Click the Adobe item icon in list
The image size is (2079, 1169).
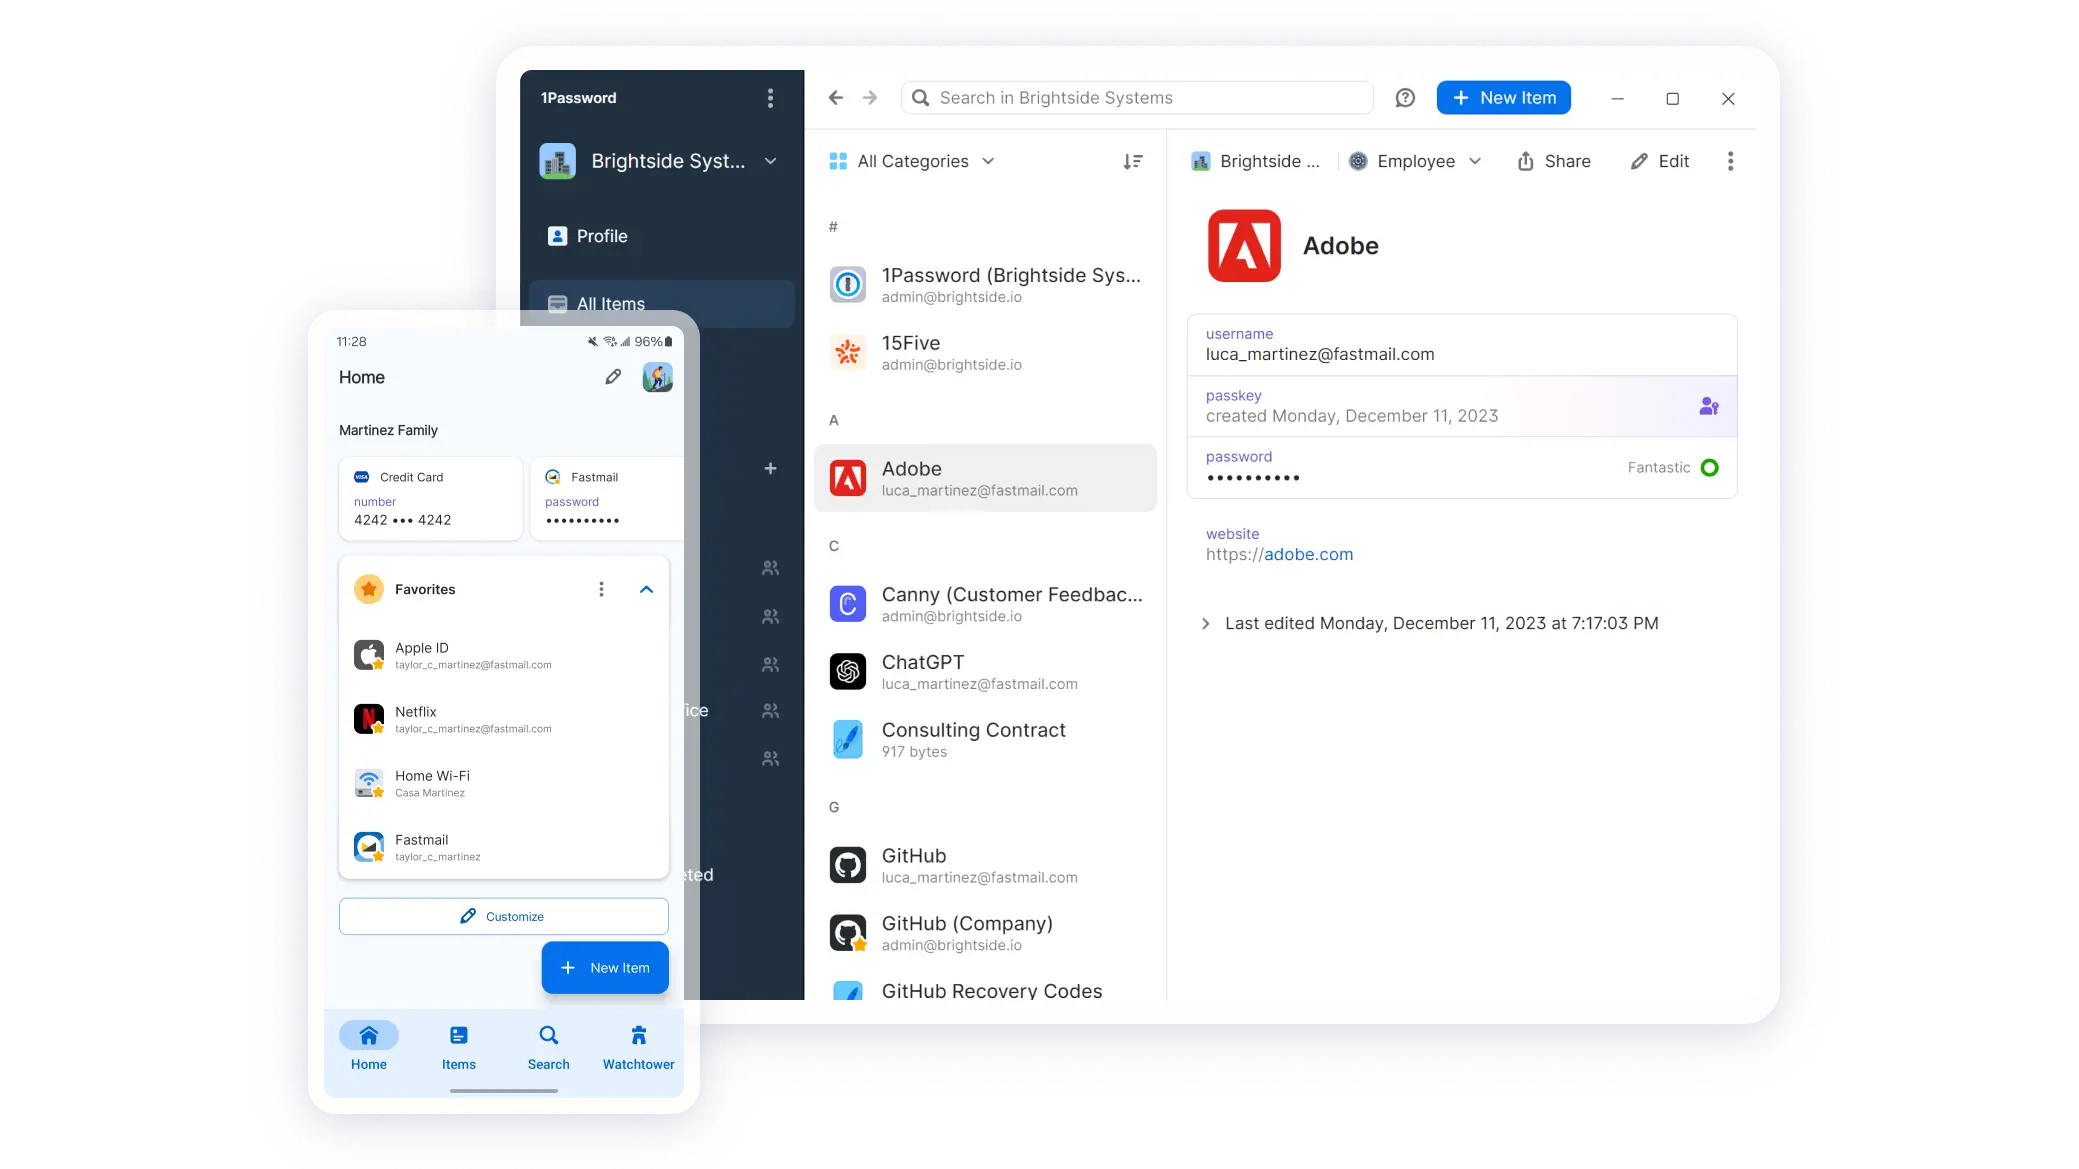[847, 477]
